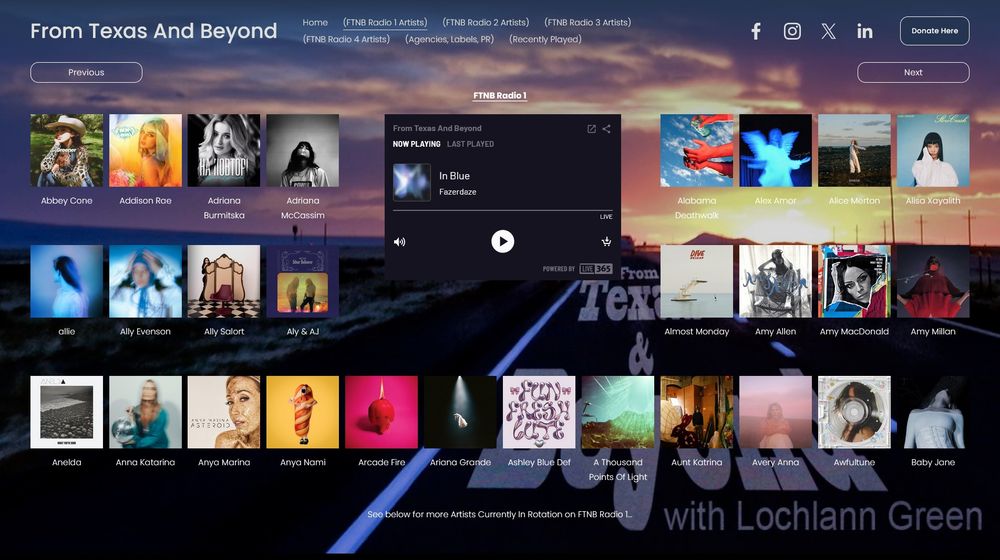1000x560 pixels.
Task: Open the Alabama Deathwalk album cover
Action: (696, 151)
